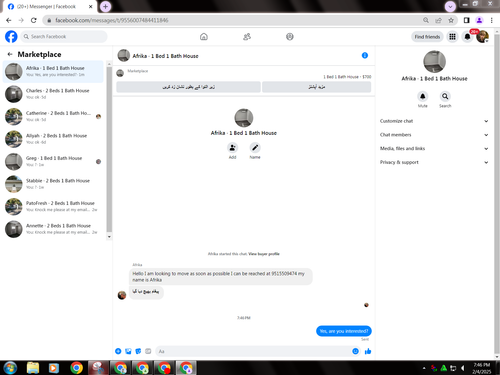Open the Facebook menu grid icon
The width and height of the screenshot is (500, 375).
(x=452, y=37)
